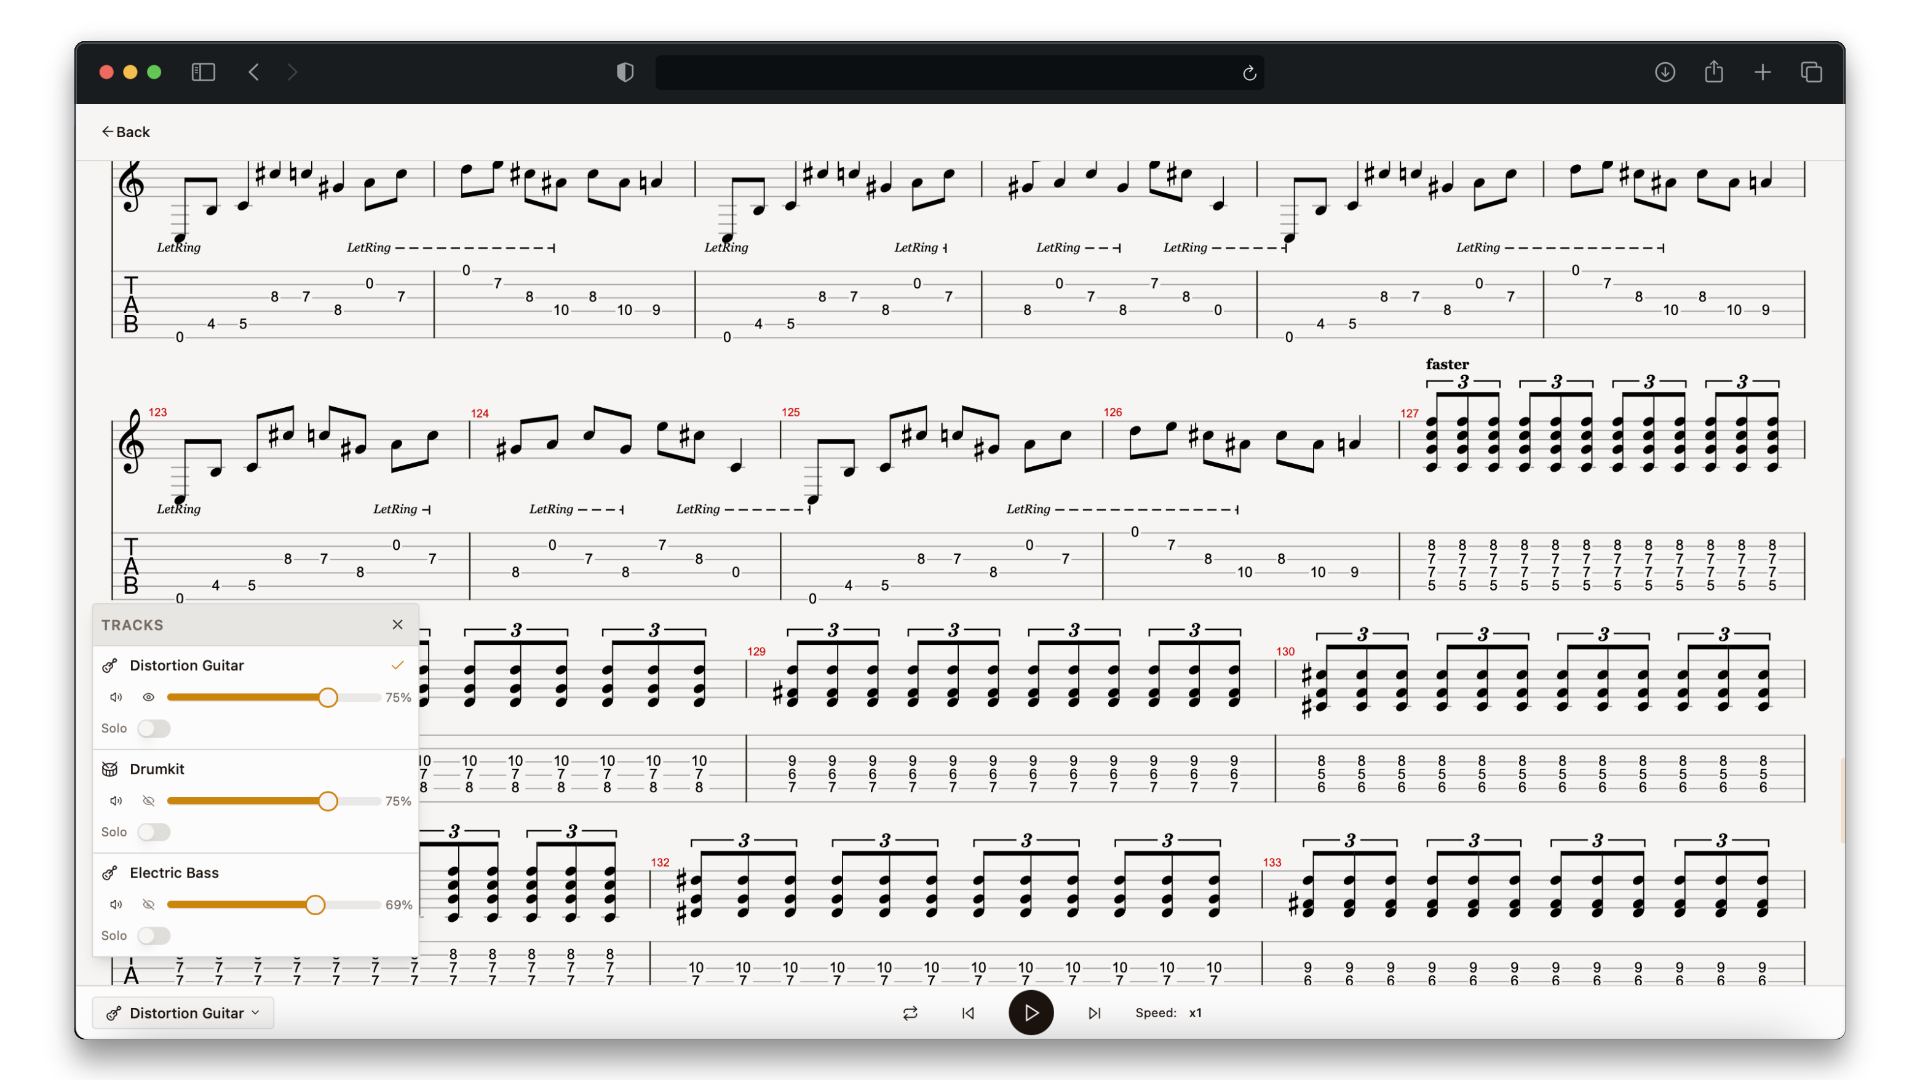Mute the Distortion Guitar track speaker icon

pyautogui.click(x=115, y=697)
